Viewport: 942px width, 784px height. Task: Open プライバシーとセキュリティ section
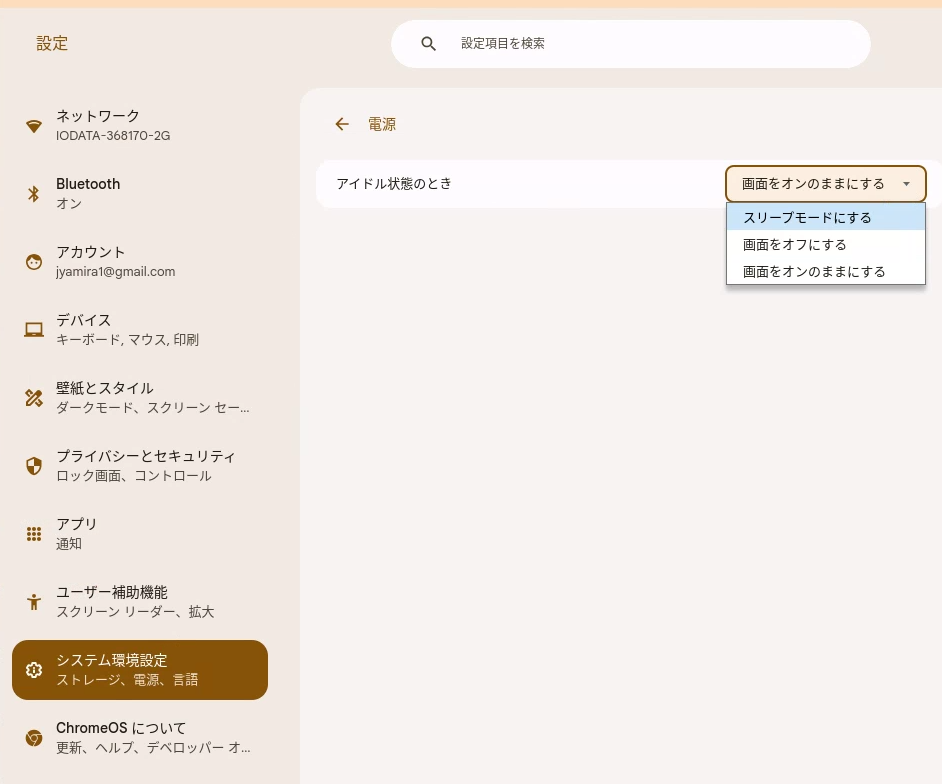(x=139, y=466)
